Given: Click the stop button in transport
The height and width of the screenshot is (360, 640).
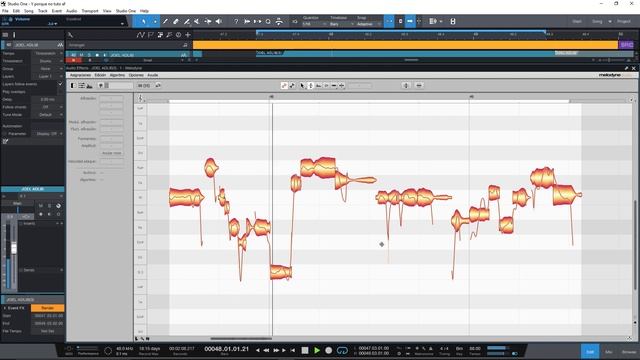Looking at the screenshot, I should click(305, 350).
